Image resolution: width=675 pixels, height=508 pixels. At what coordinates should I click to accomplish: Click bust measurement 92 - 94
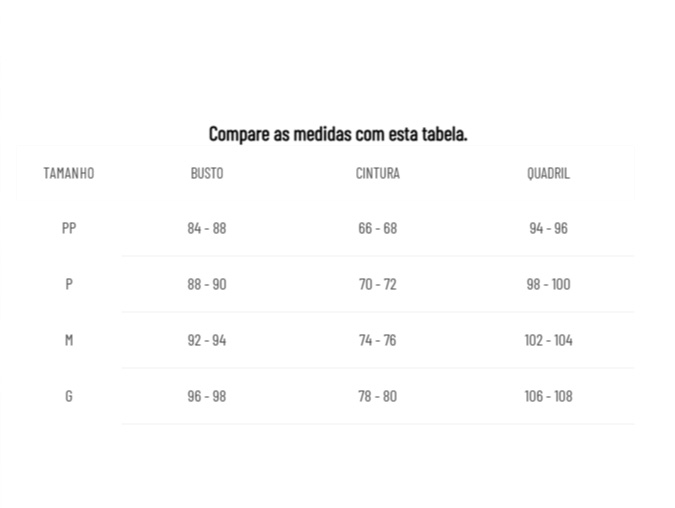pyautogui.click(x=207, y=340)
